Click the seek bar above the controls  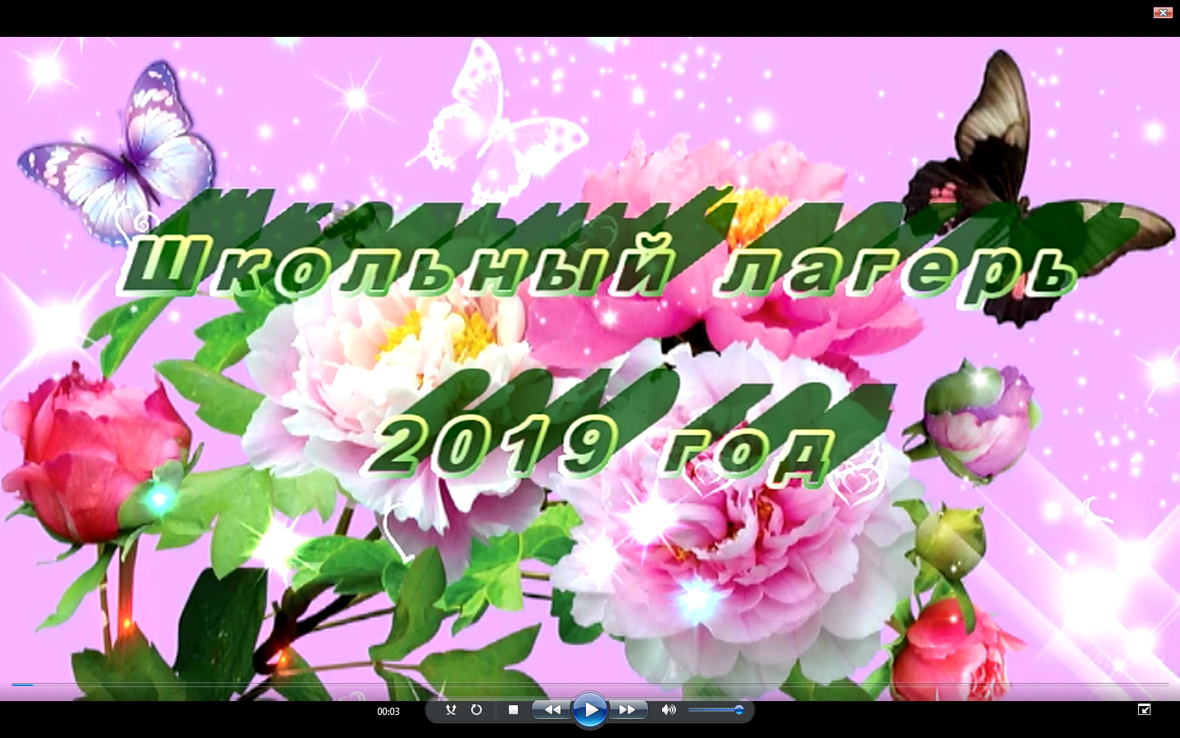[x=590, y=685]
